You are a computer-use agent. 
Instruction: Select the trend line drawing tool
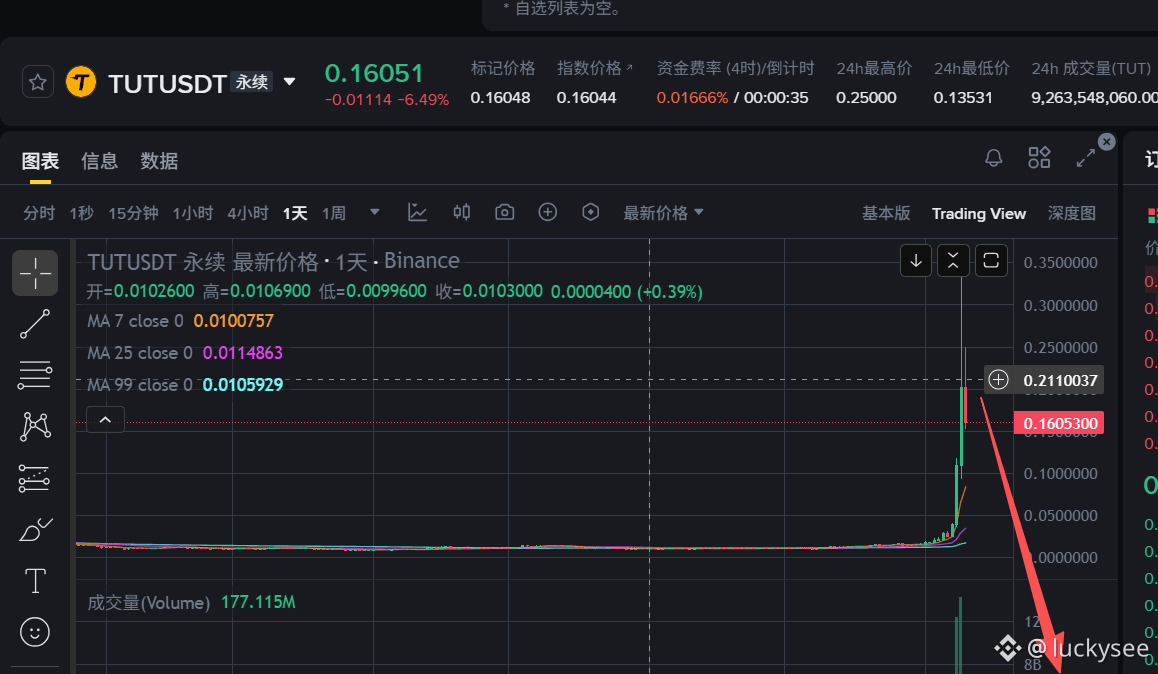point(35,324)
